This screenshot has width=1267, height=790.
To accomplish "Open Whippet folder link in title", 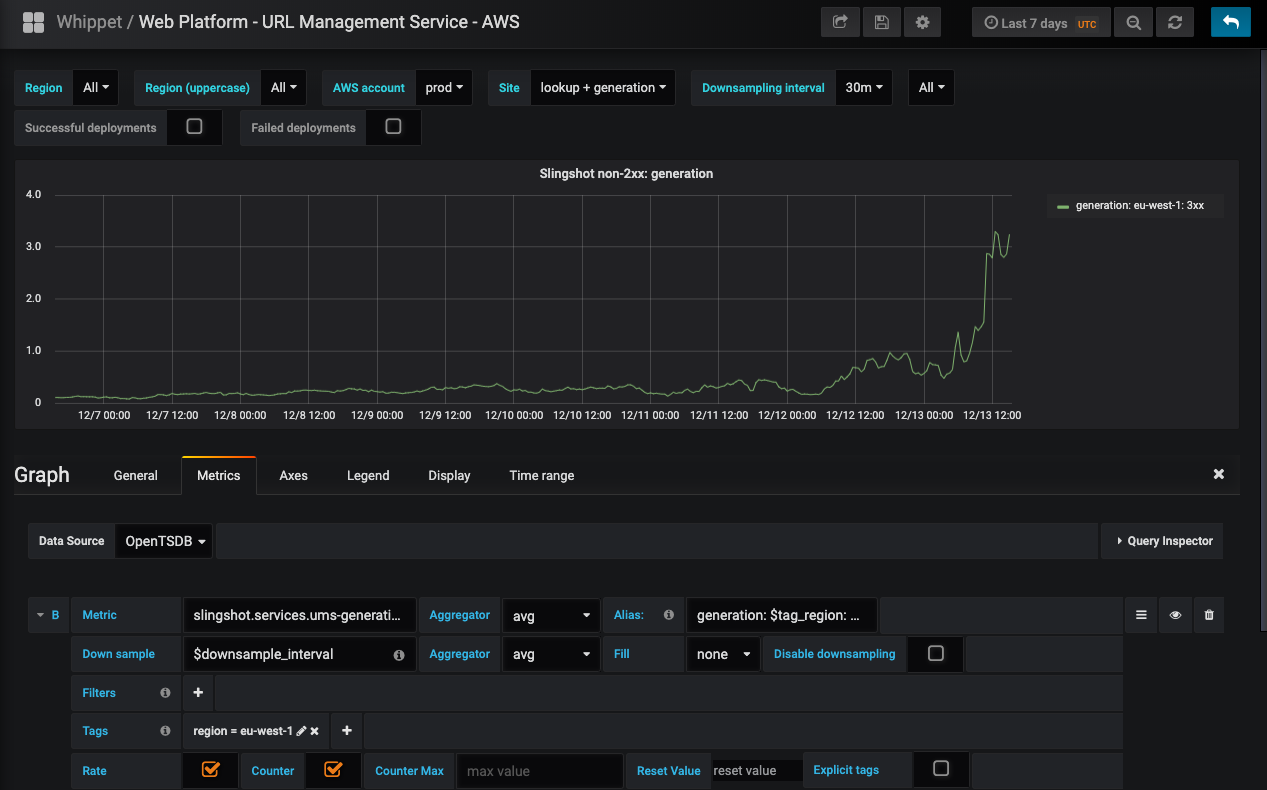I will [x=88, y=21].
